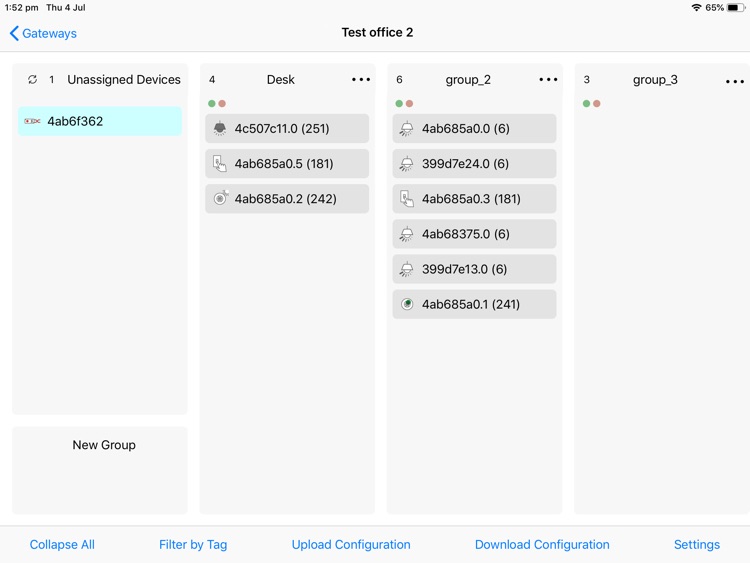Screen dimensions: 750x563
Task: Turn on group_2 with green dot
Action: tap(399, 103)
